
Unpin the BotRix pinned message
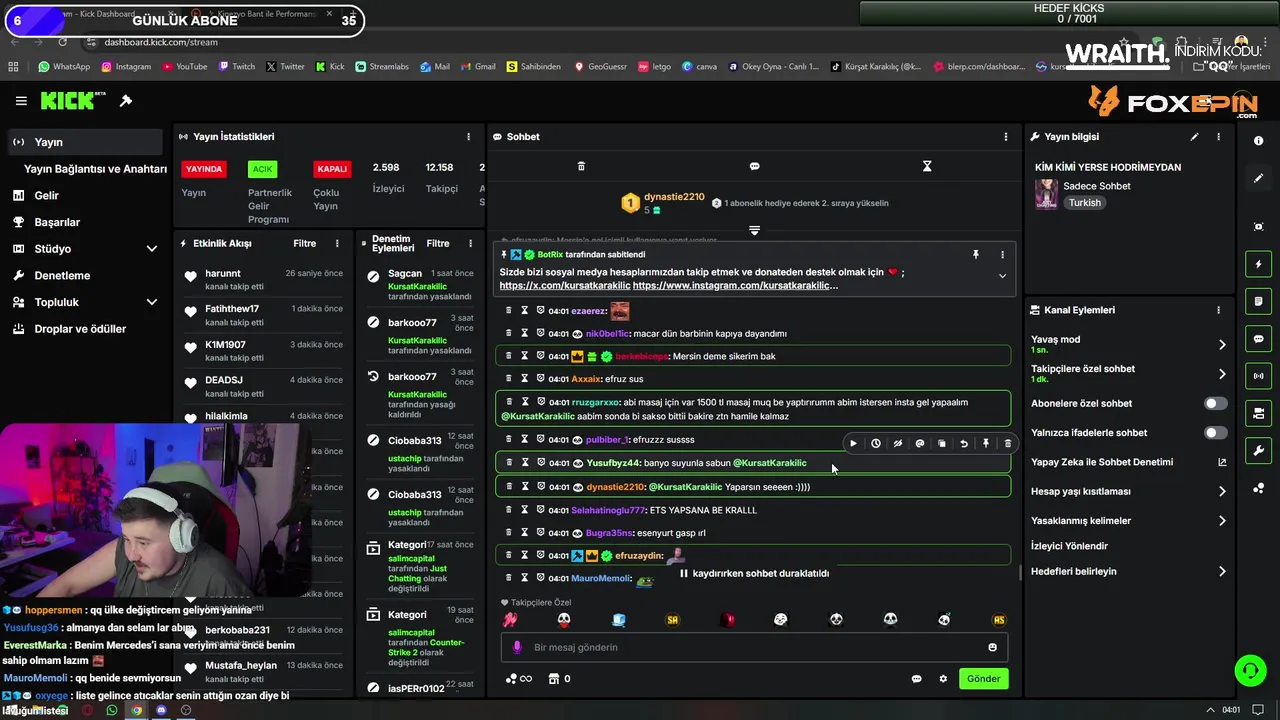point(976,255)
